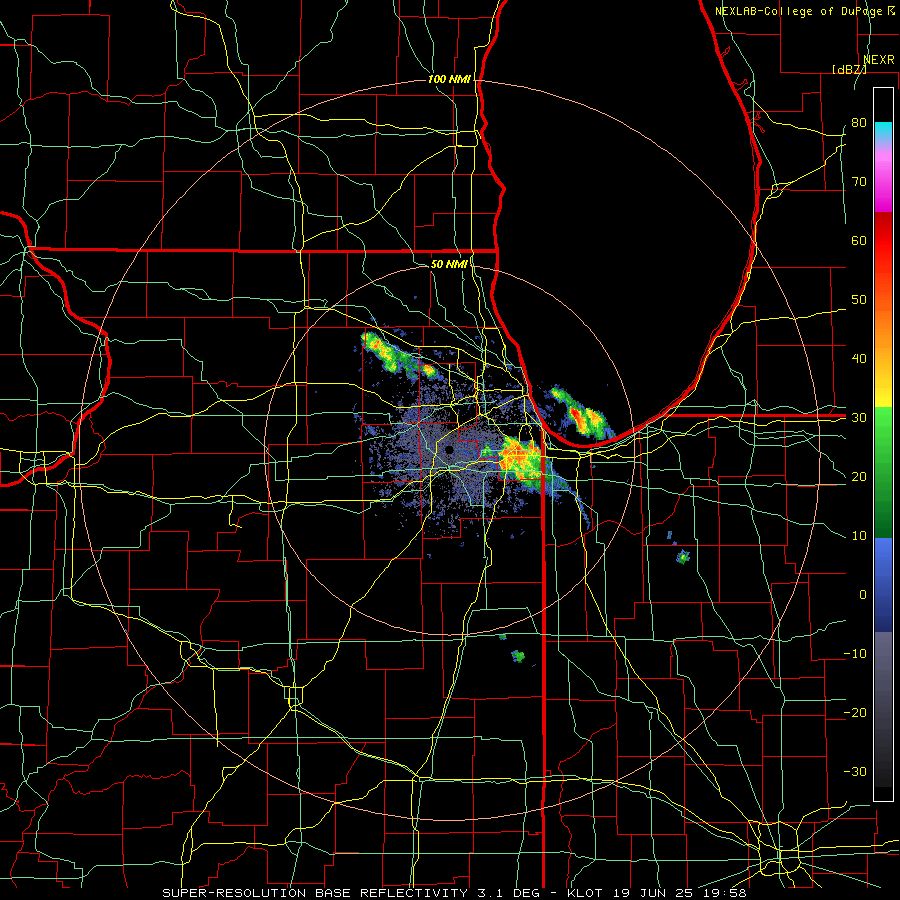
Task: Click the dBZ units label
Action: pyautogui.click(x=849, y=69)
